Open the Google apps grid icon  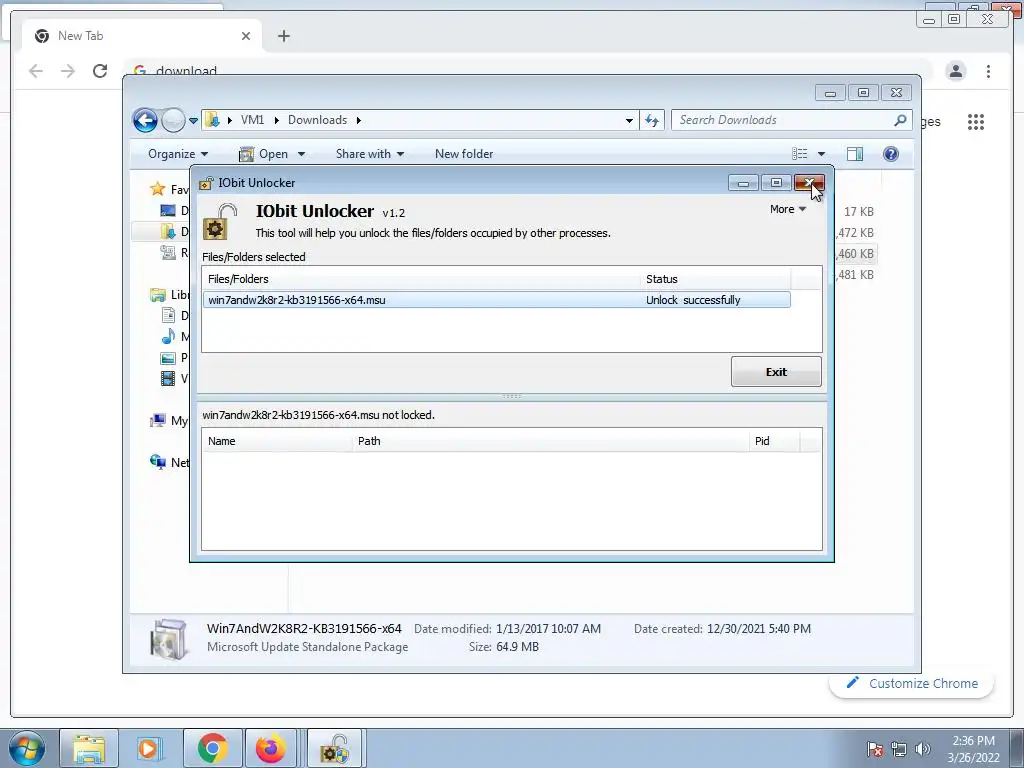click(976, 121)
